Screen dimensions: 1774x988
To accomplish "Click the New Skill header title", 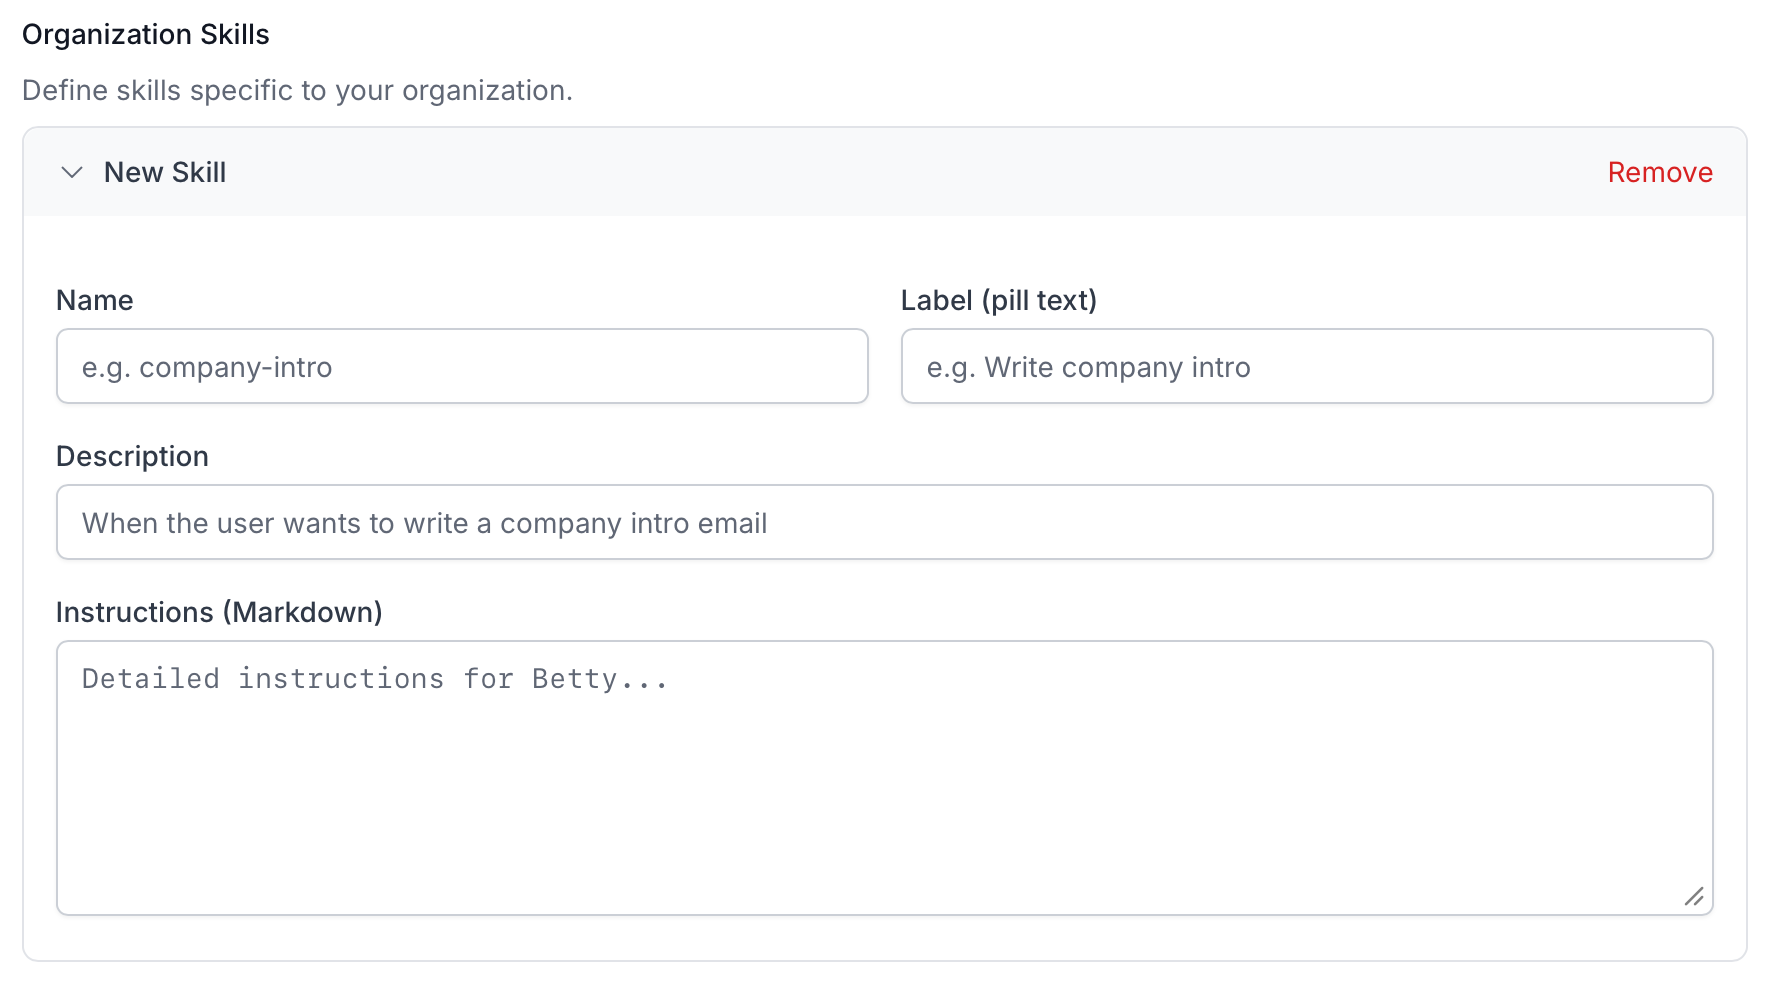I will (165, 172).
